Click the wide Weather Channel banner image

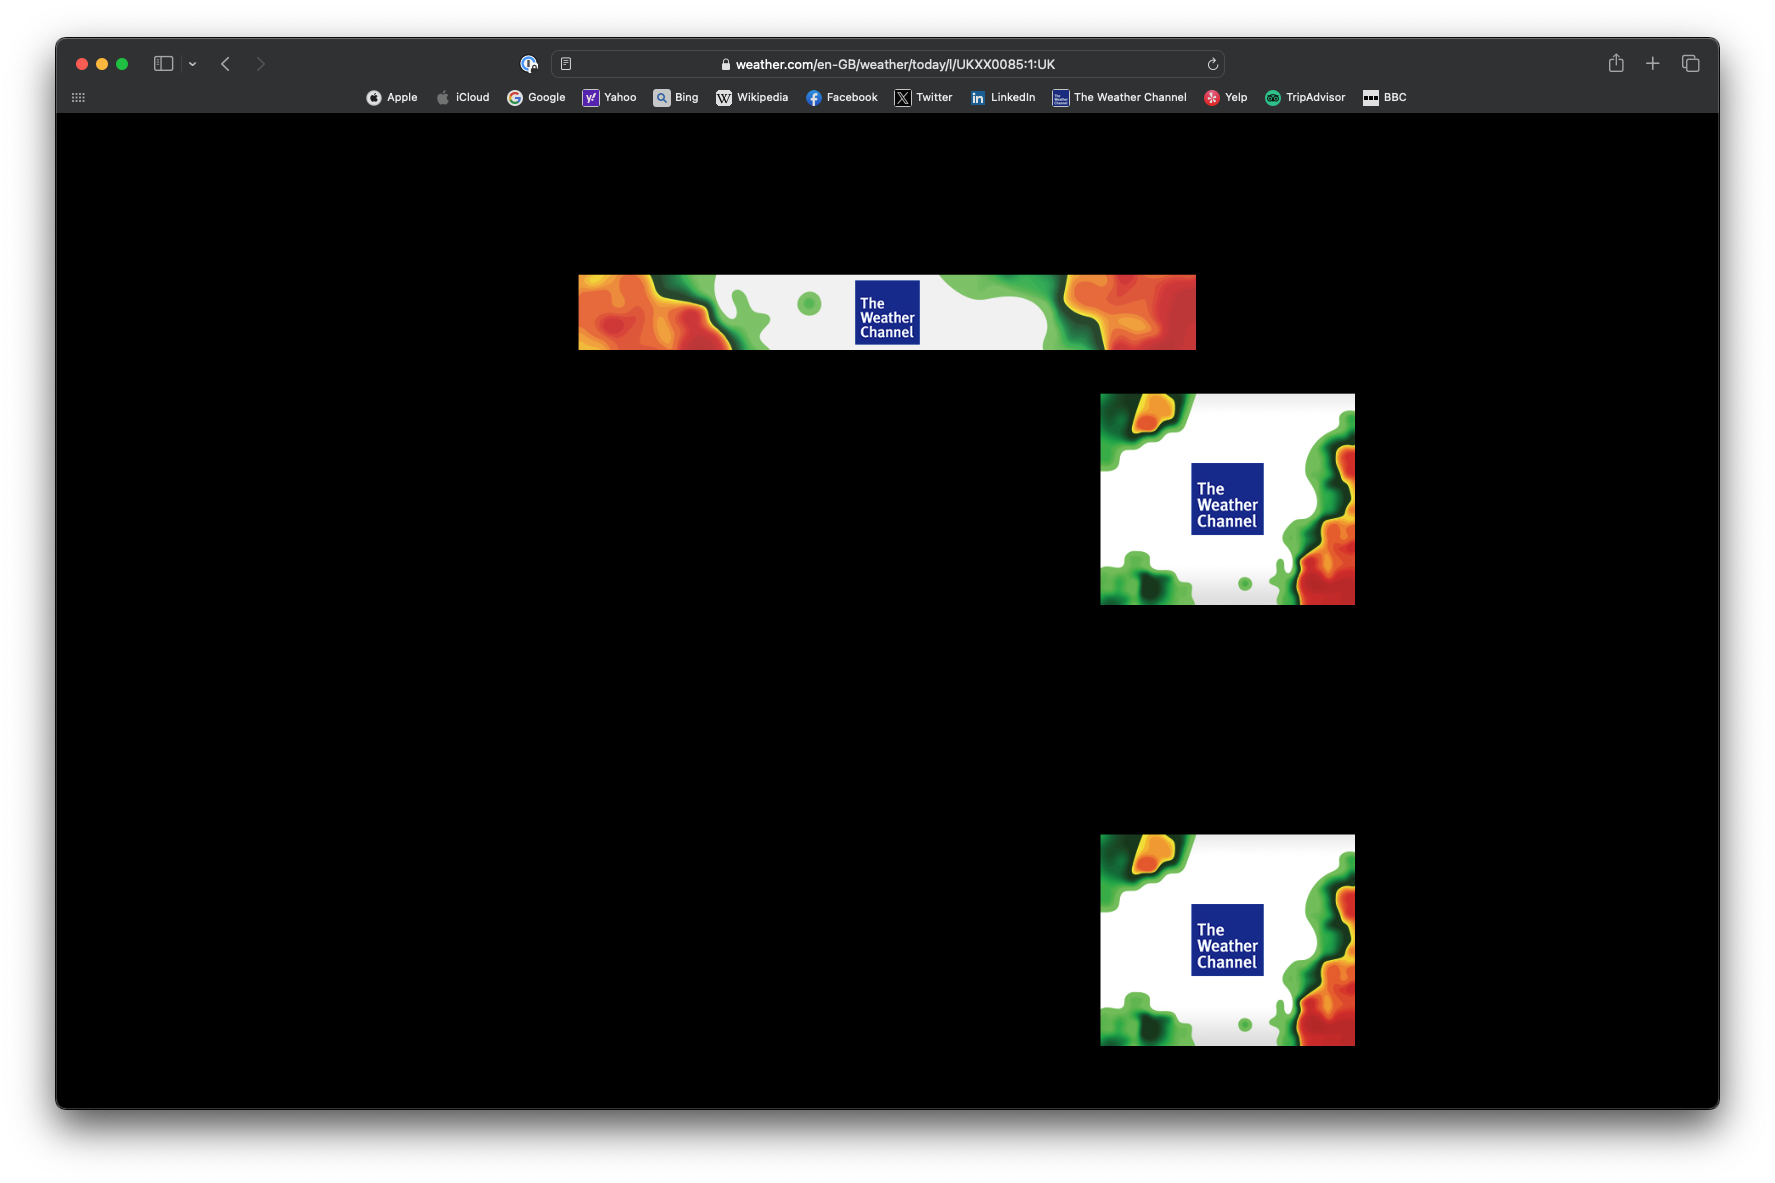click(887, 312)
